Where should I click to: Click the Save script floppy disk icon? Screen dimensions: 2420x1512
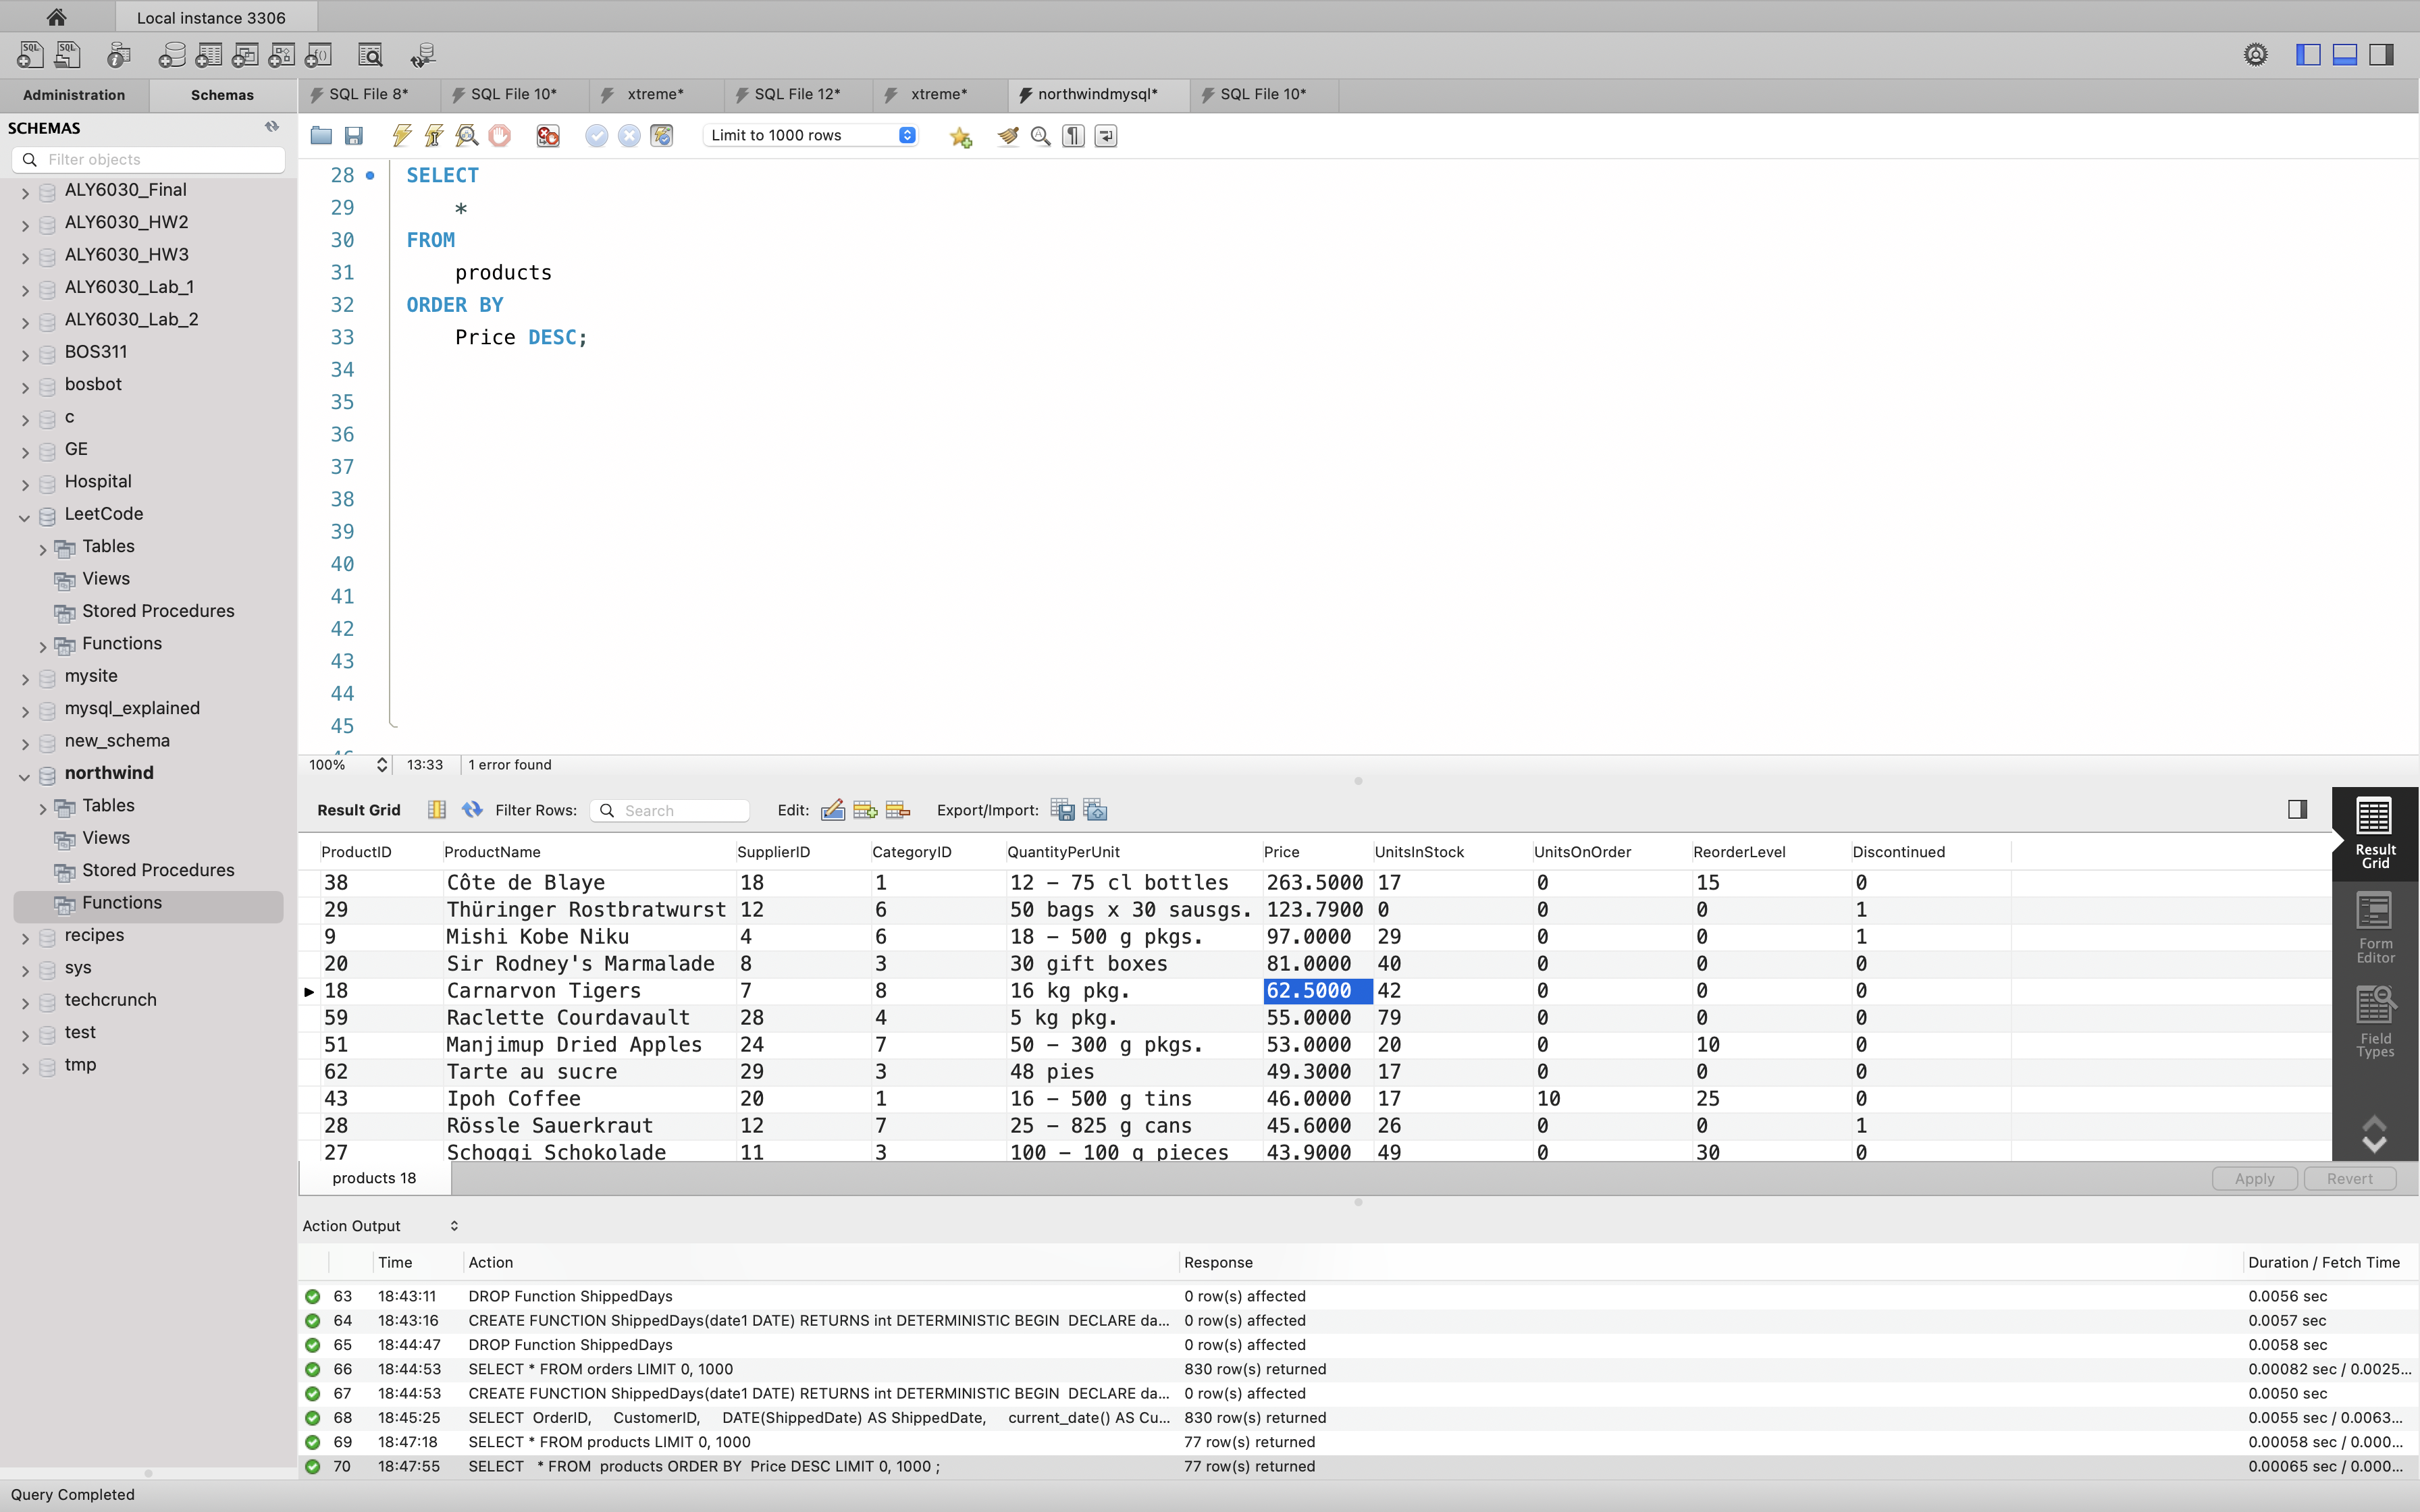(354, 136)
